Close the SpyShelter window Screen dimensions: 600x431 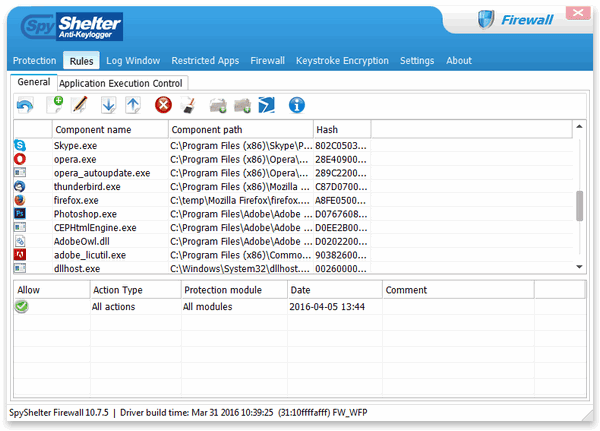[578, 13]
